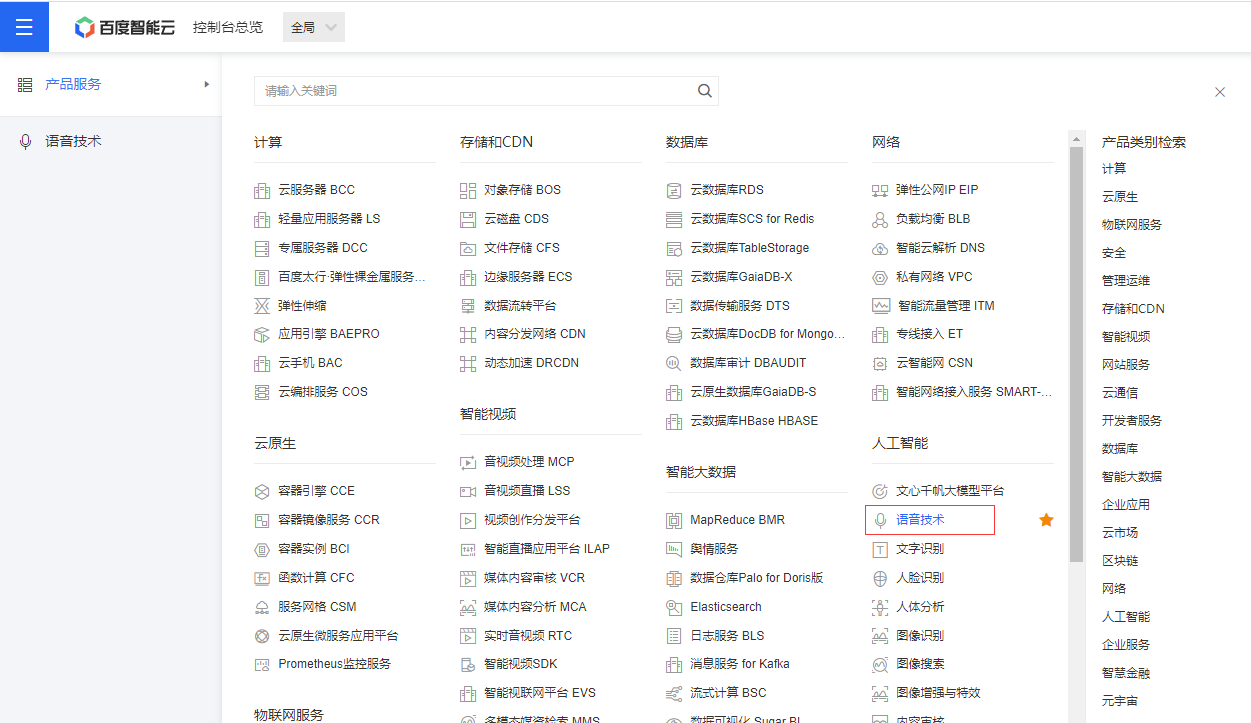The image size is (1251, 723).
Task: Open the hamburger menu button
Action: click(x=25, y=27)
